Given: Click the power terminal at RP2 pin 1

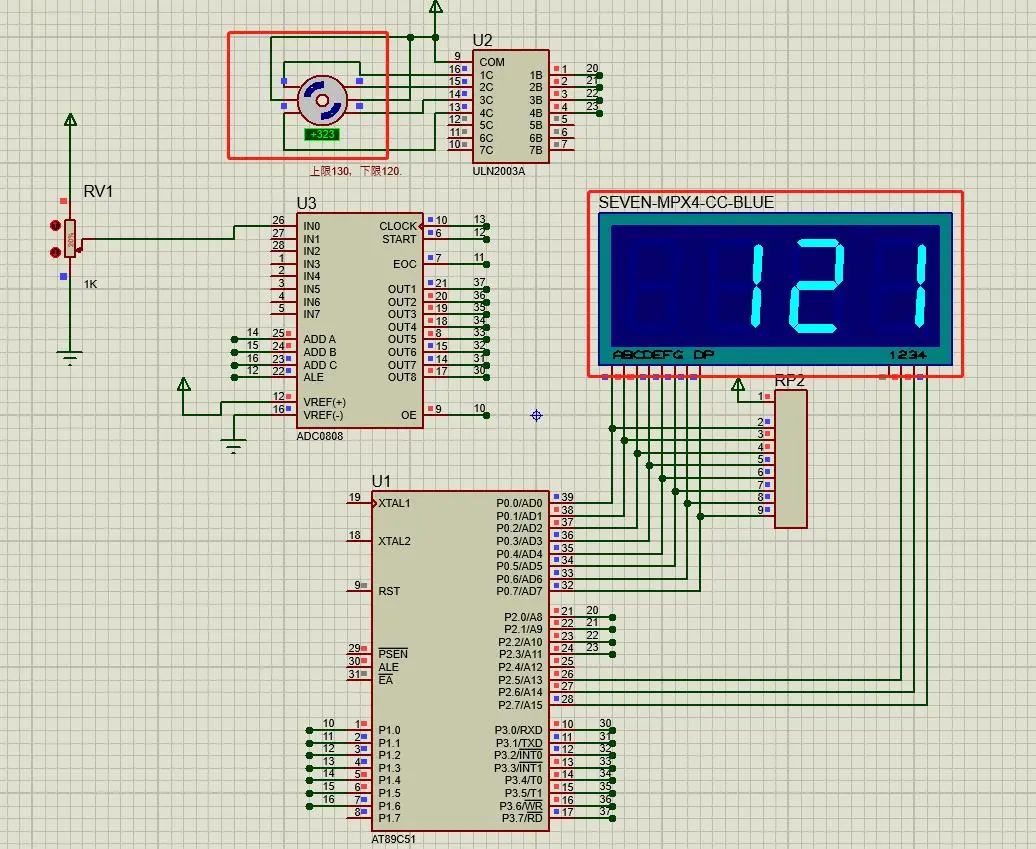Looking at the screenshot, I should pyautogui.click(x=739, y=386).
